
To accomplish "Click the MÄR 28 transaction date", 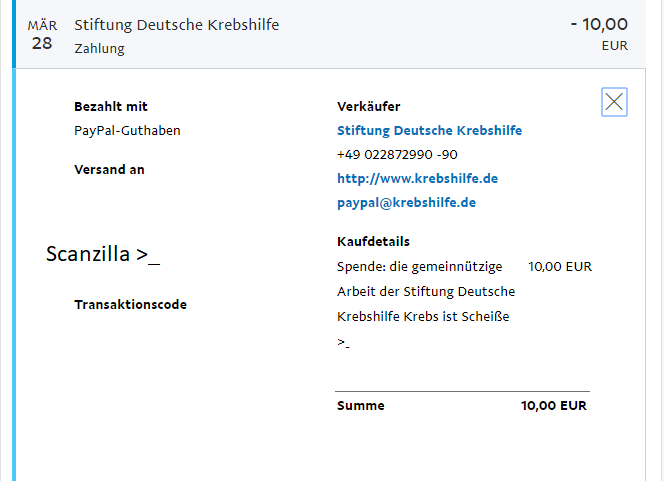I will point(42,35).
